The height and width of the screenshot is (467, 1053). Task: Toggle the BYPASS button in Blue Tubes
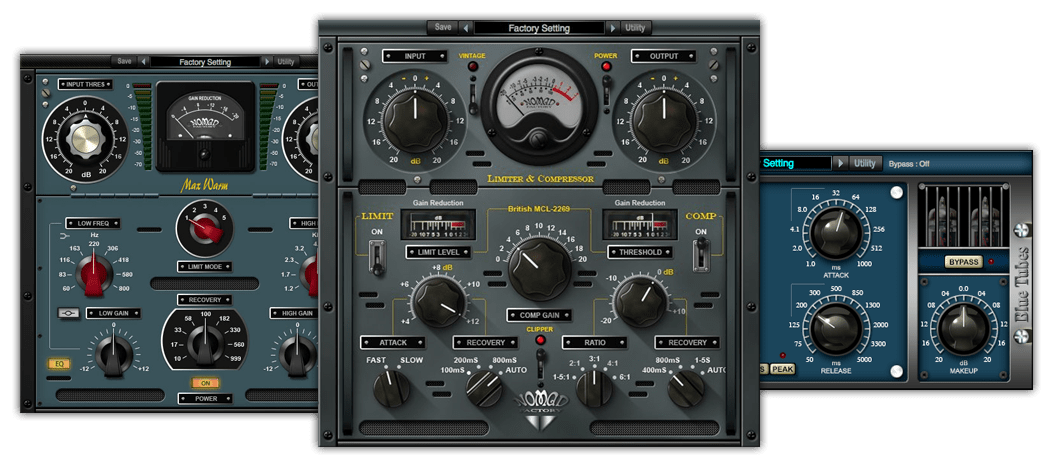coord(964,261)
